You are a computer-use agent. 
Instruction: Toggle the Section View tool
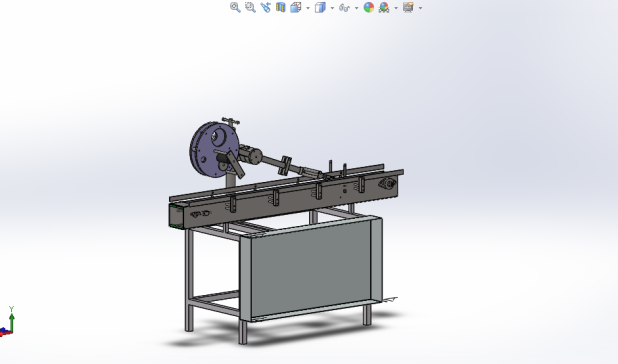coord(280,7)
